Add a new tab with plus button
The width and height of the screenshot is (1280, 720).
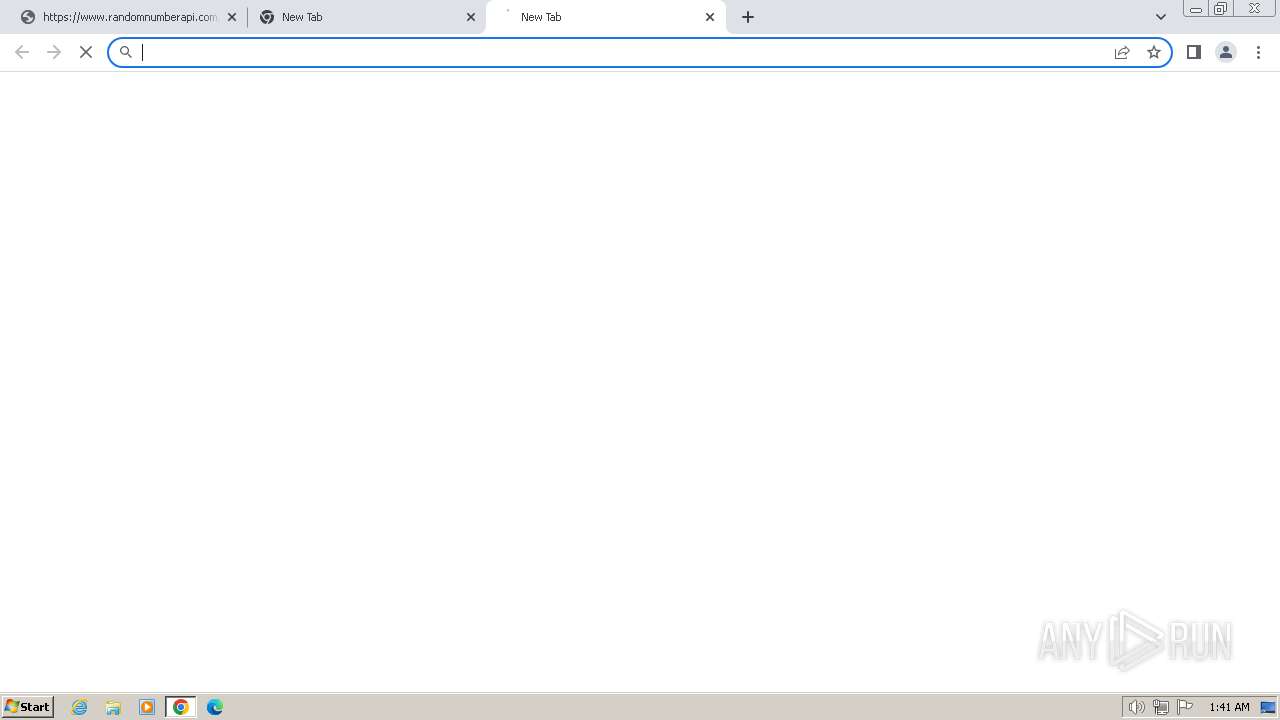(748, 17)
